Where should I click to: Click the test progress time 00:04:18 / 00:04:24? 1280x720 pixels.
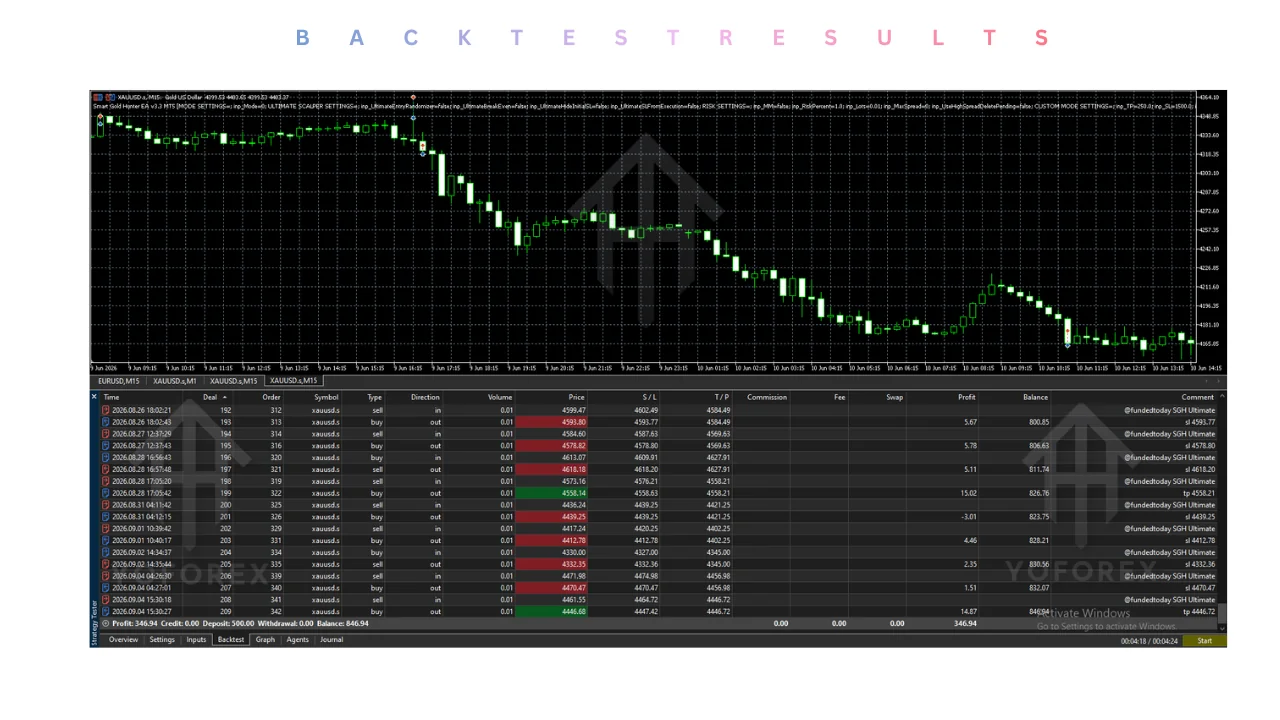click(x=1148, y=641)
